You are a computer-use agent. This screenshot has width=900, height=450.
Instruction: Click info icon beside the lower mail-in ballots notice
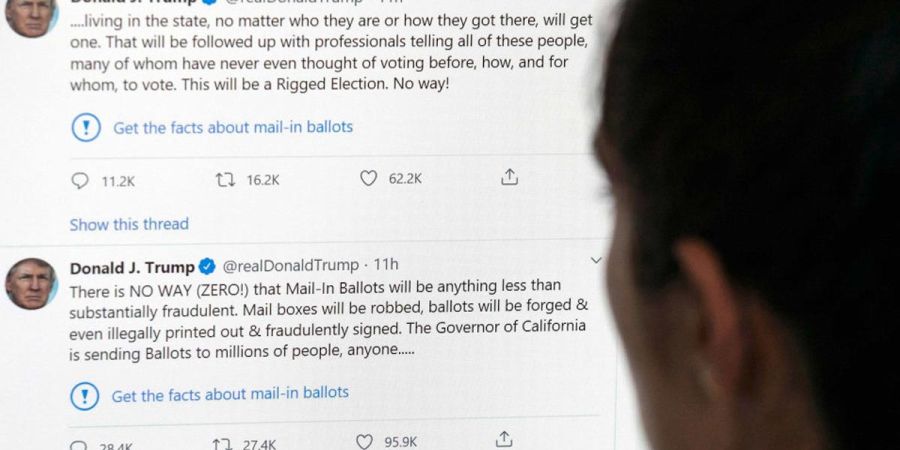coord(84,396)
